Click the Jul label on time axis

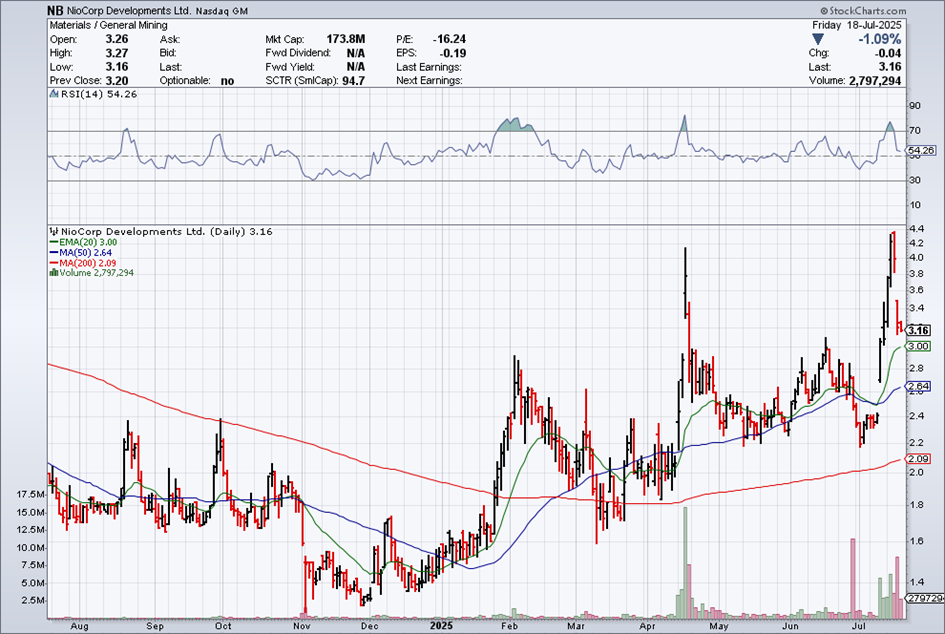point(858,626)
